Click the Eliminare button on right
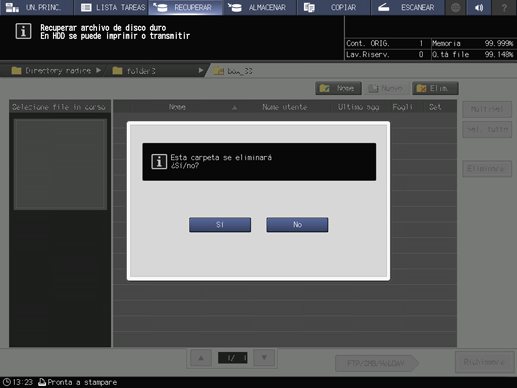517x388 pixels. point(487,169)
